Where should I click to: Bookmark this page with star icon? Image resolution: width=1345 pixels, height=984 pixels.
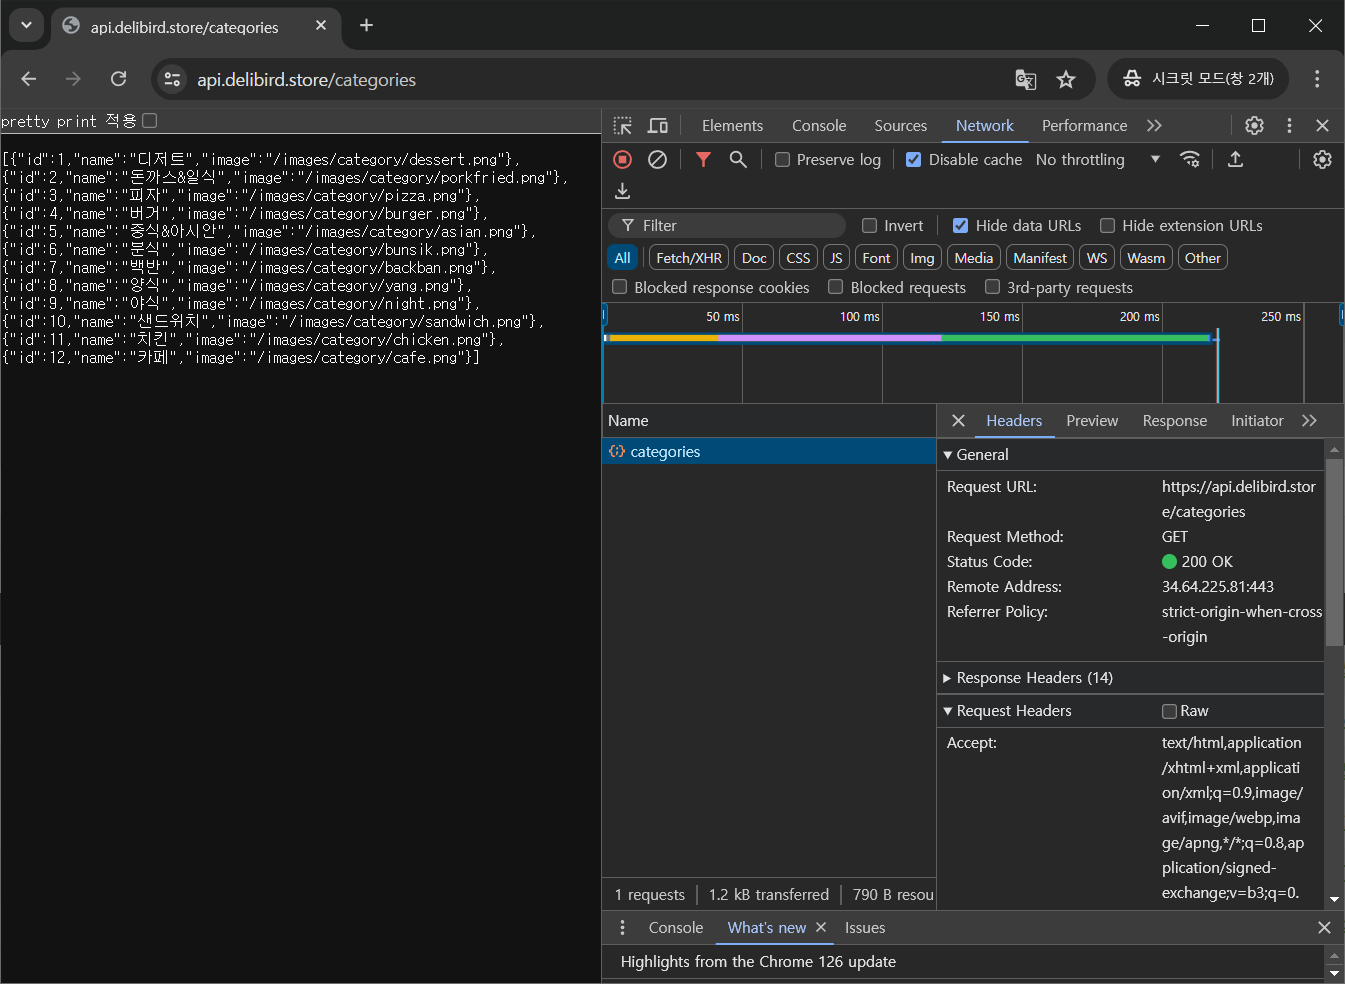[1066, 80]
